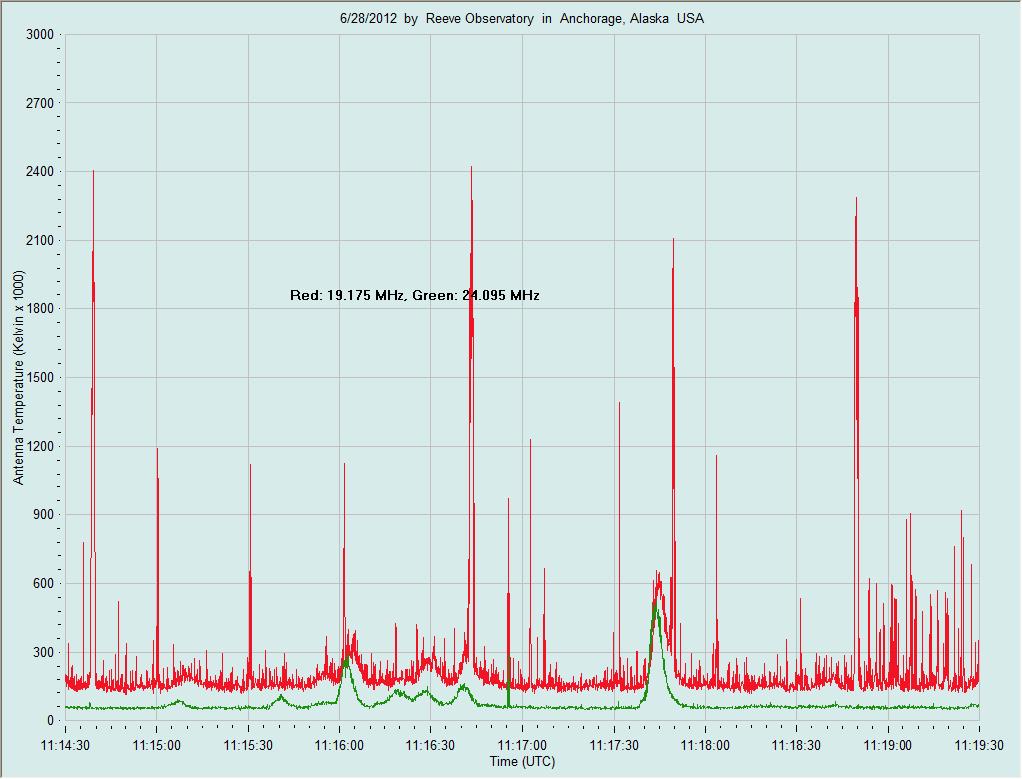Click the y-axis tick label 0
This screenshot has width=1022, height=779.
[x=50, y=721]
